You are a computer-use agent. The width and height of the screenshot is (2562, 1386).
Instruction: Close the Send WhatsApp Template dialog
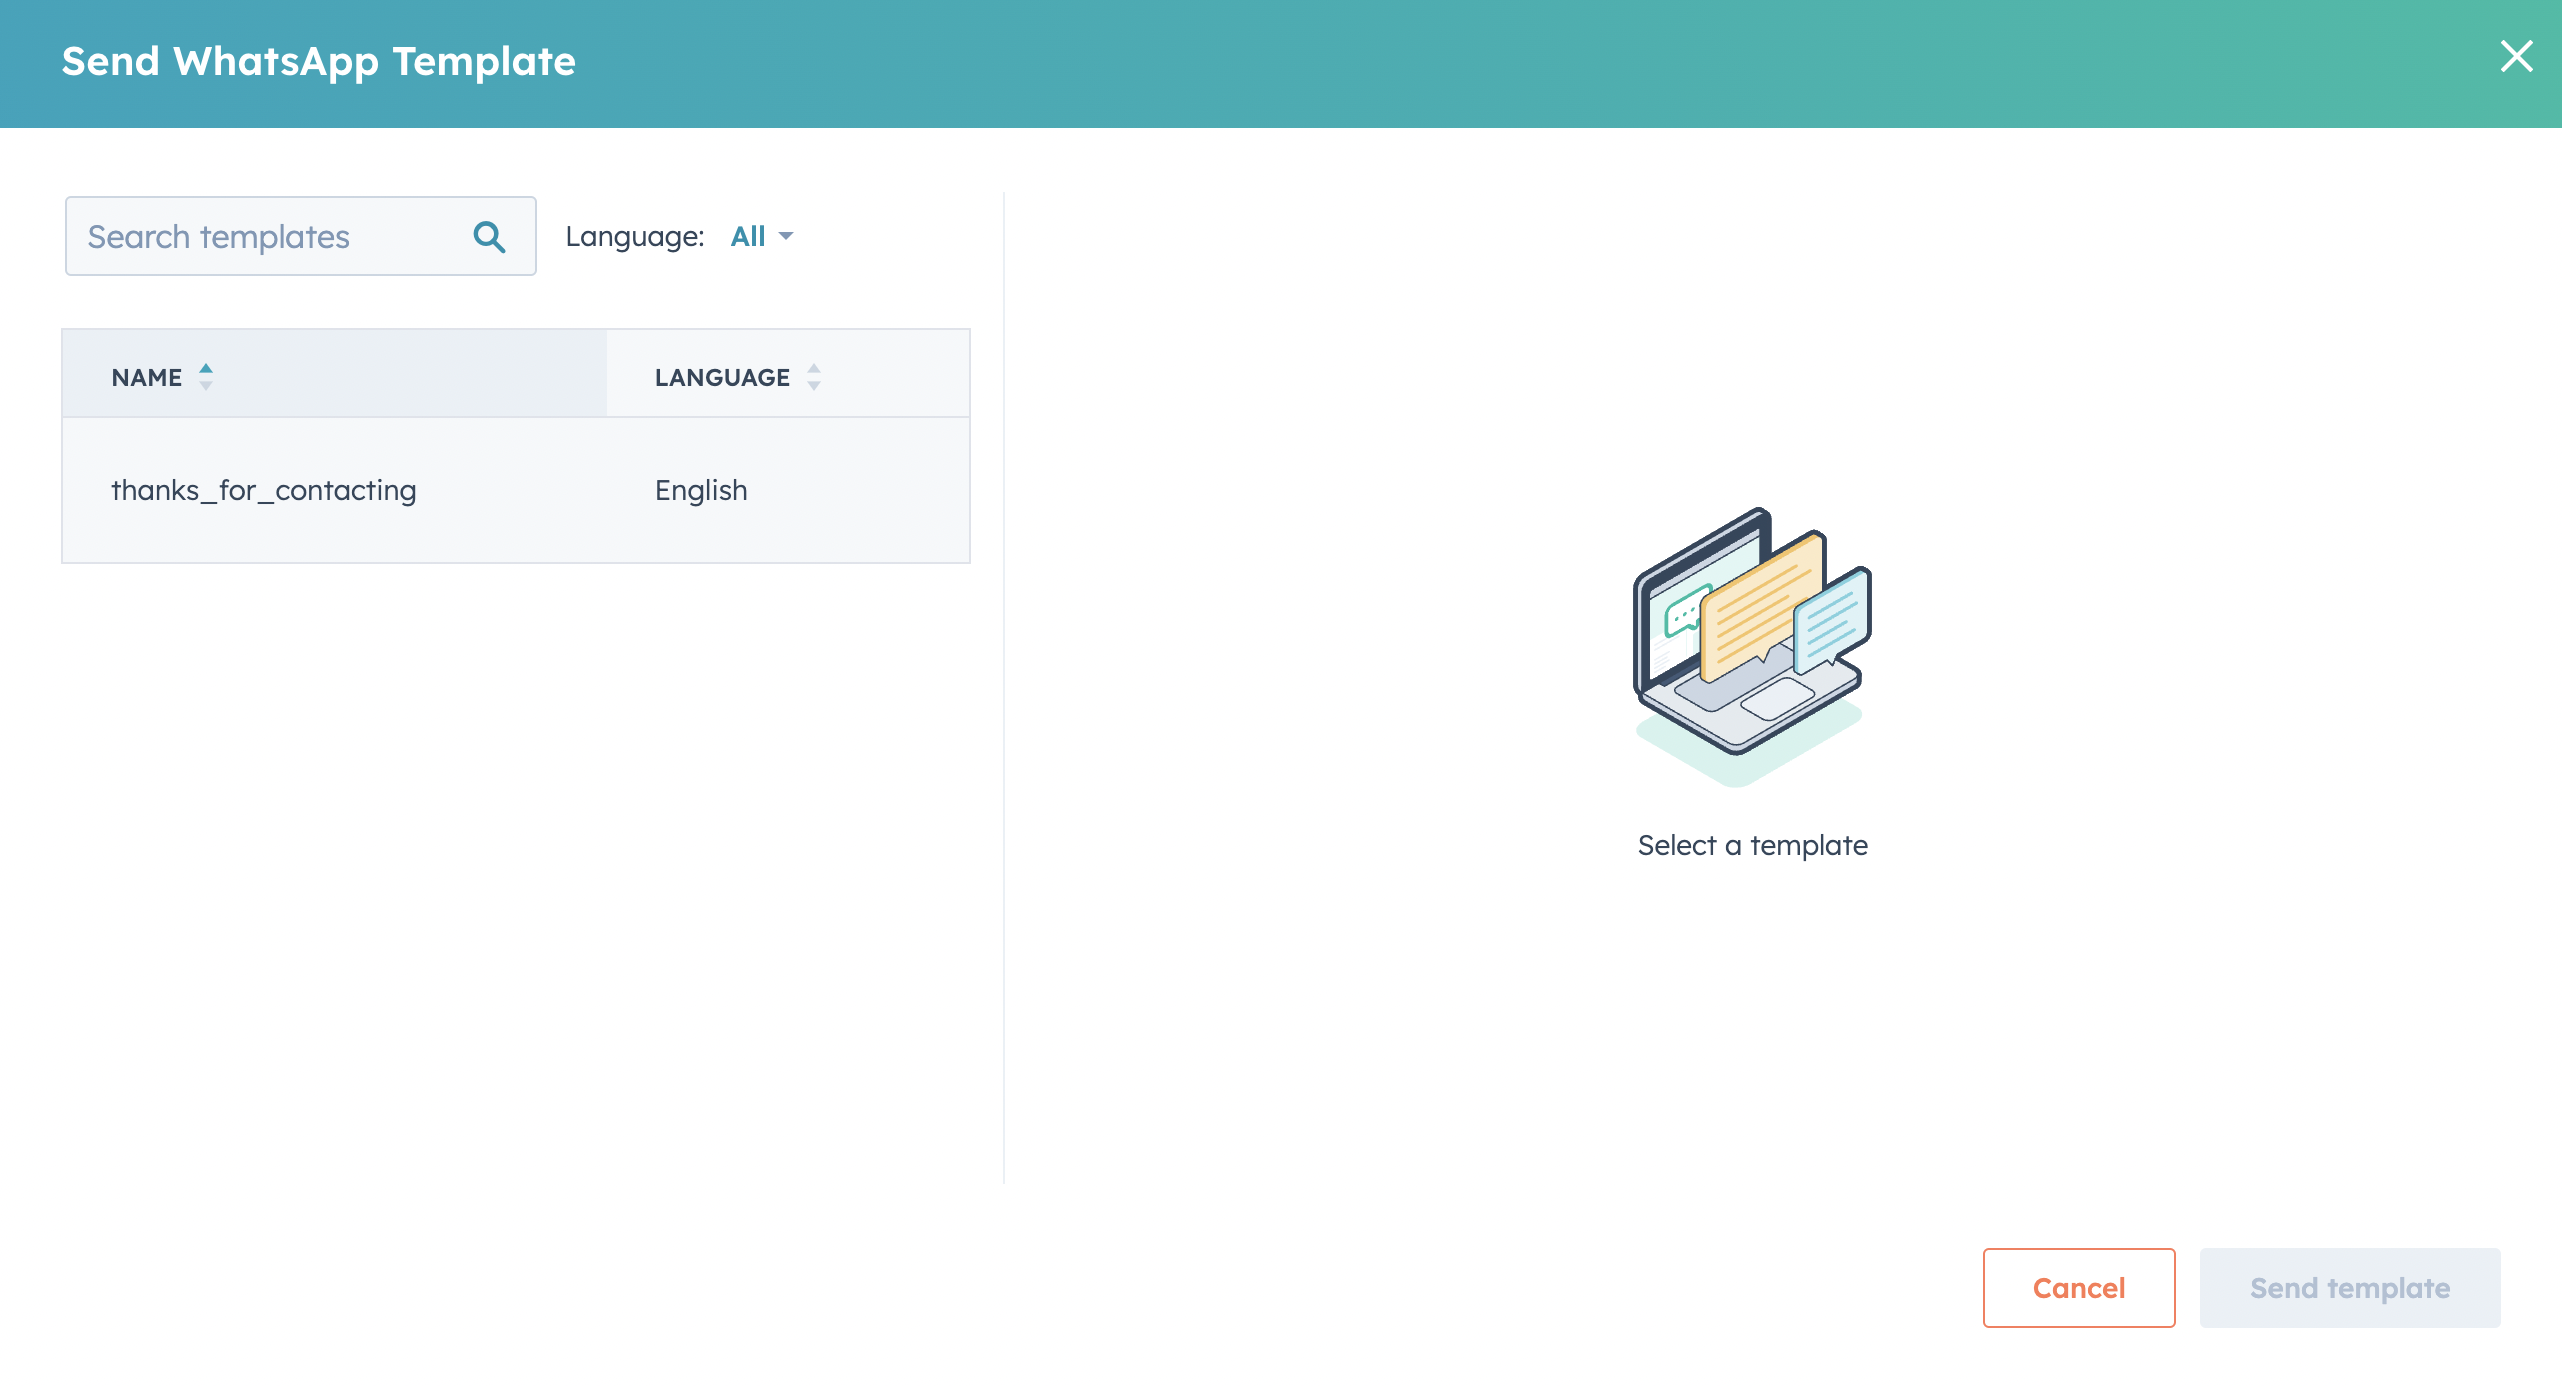[2516, 57]
